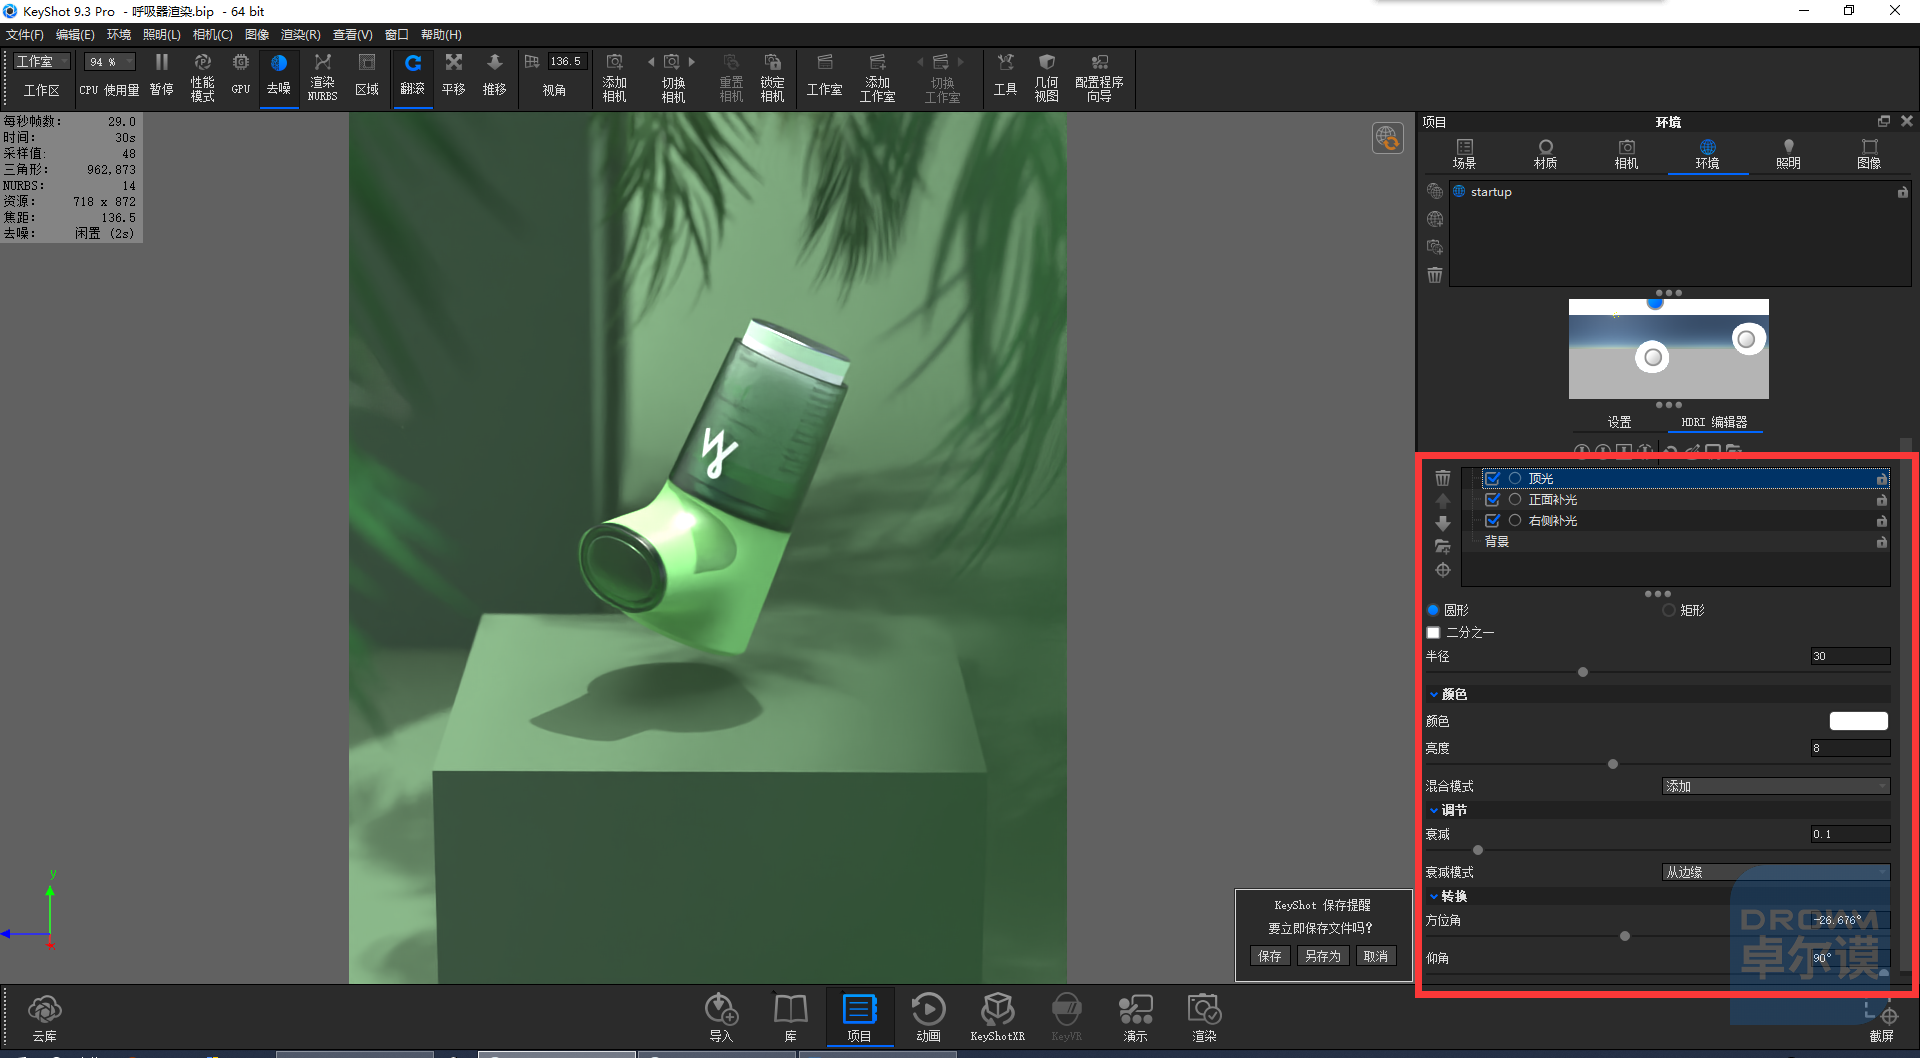Select the 矩形 (rectangular) radio button
The height and width of the screenshot is (1058, 1920).
point(1669,610)
